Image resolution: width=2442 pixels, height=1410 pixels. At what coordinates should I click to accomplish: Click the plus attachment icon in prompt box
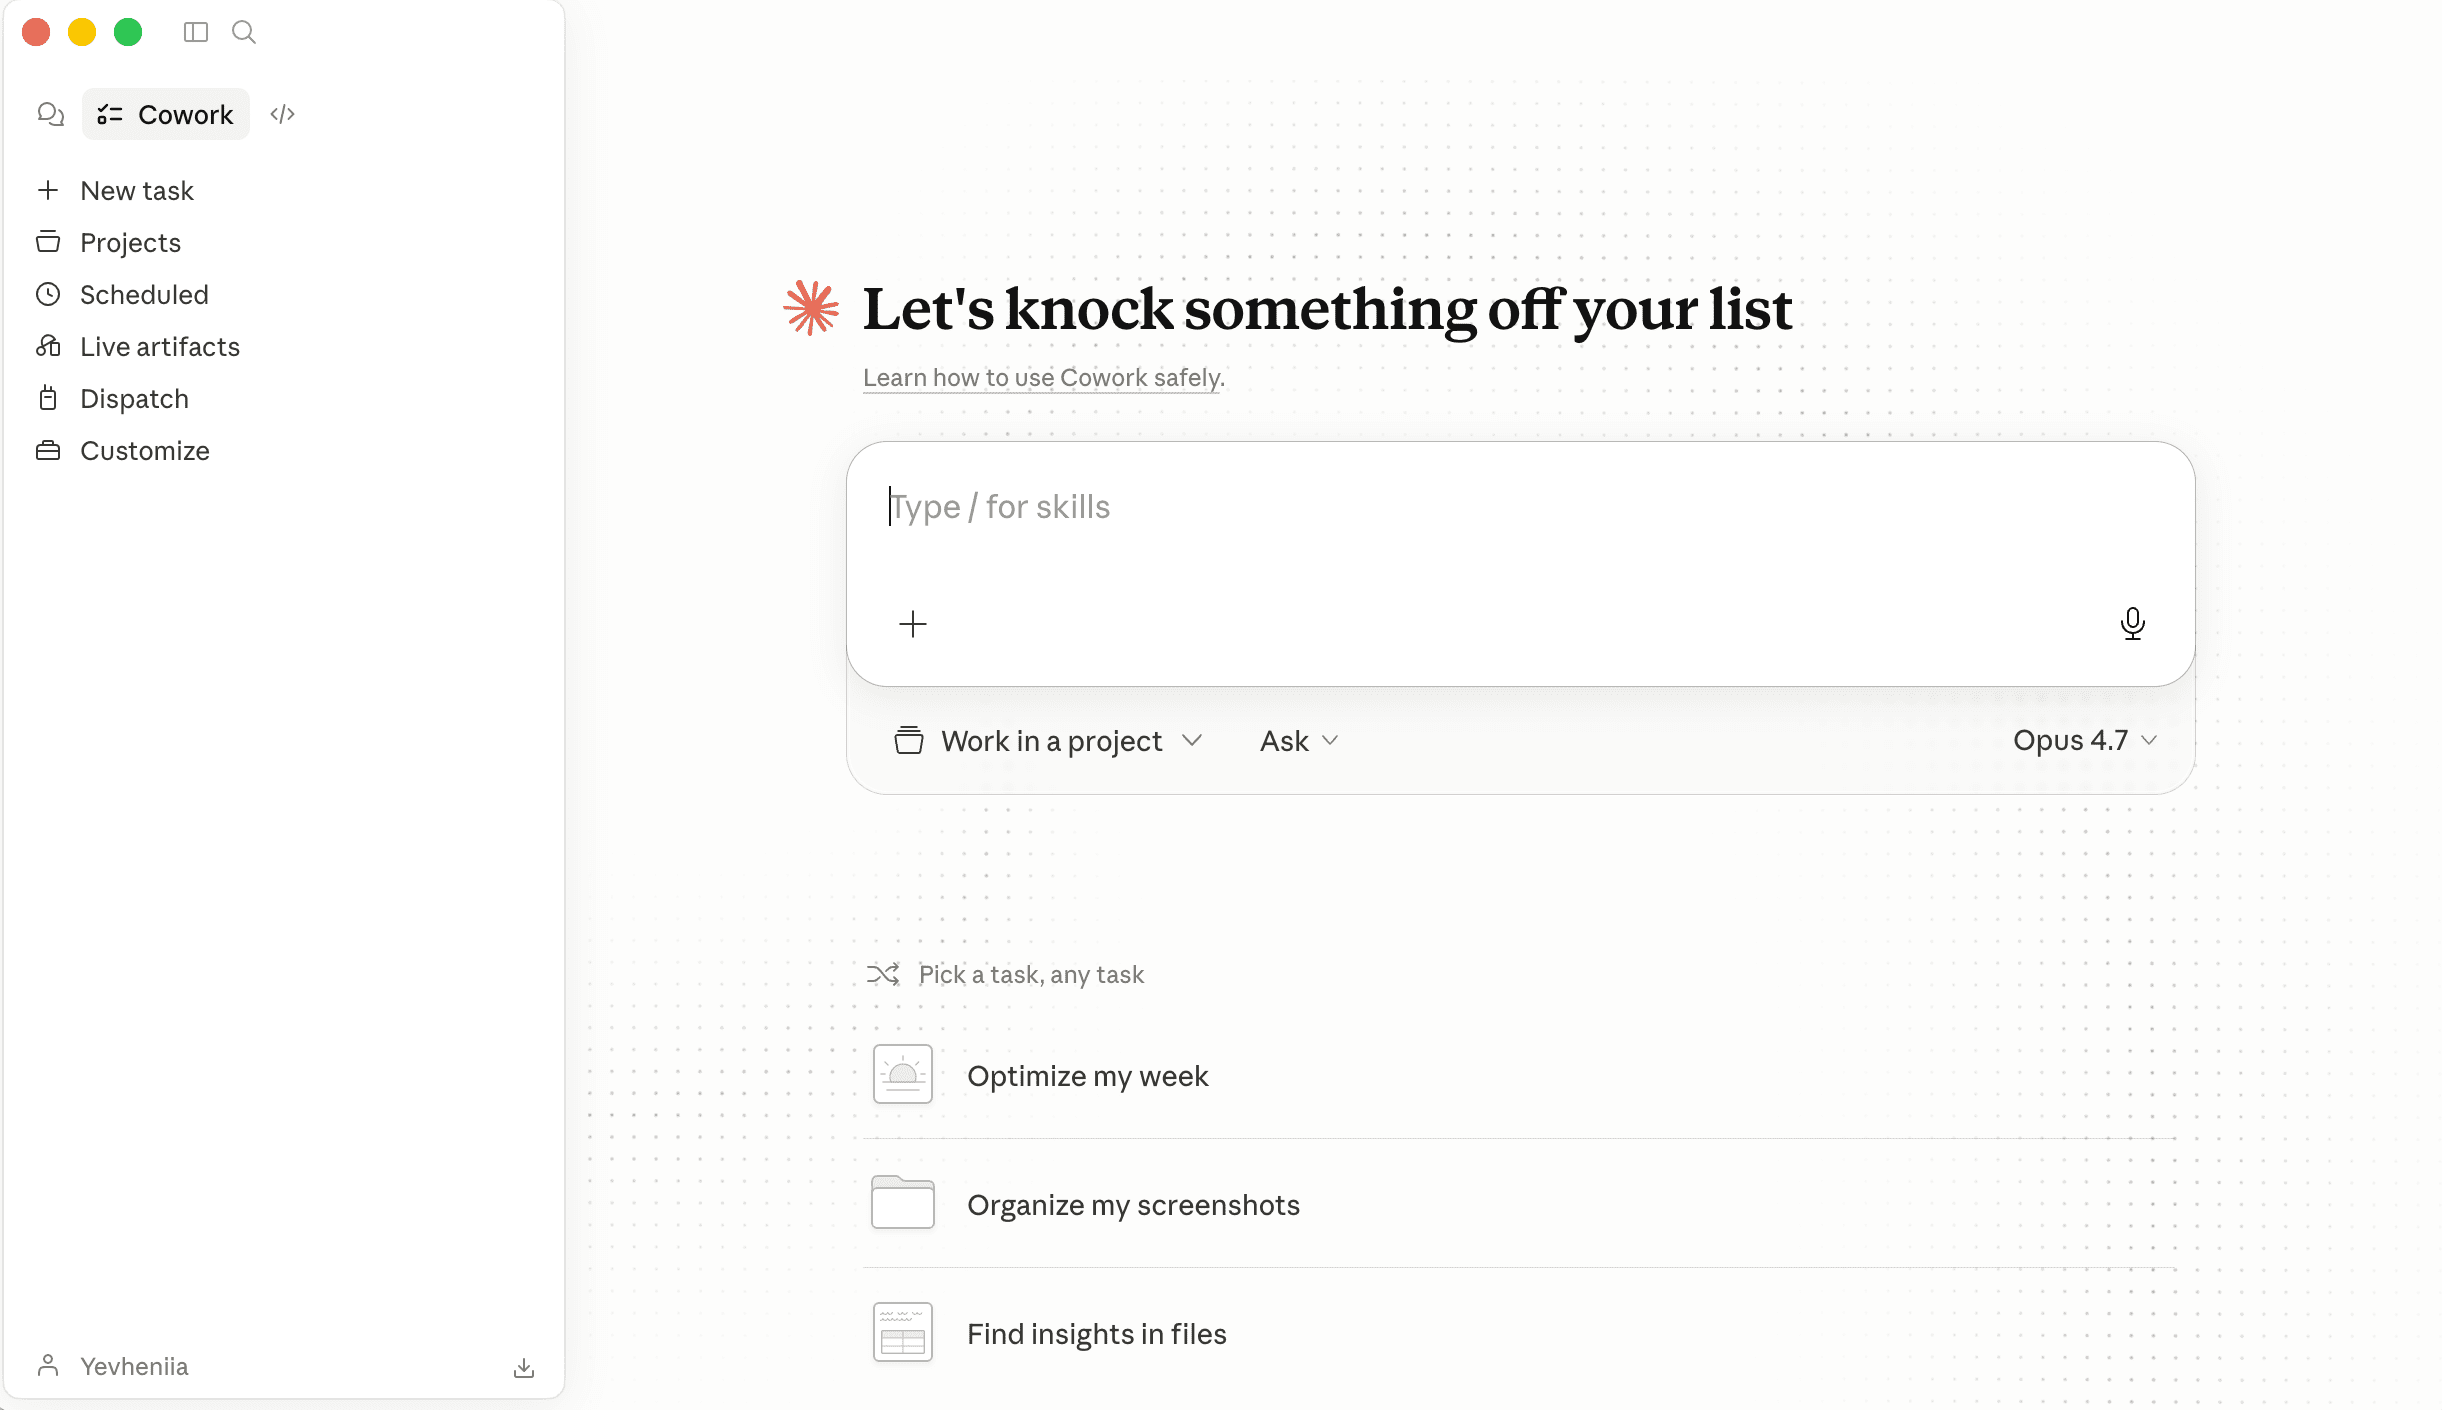pyautogui.click(x=913, y=624)
